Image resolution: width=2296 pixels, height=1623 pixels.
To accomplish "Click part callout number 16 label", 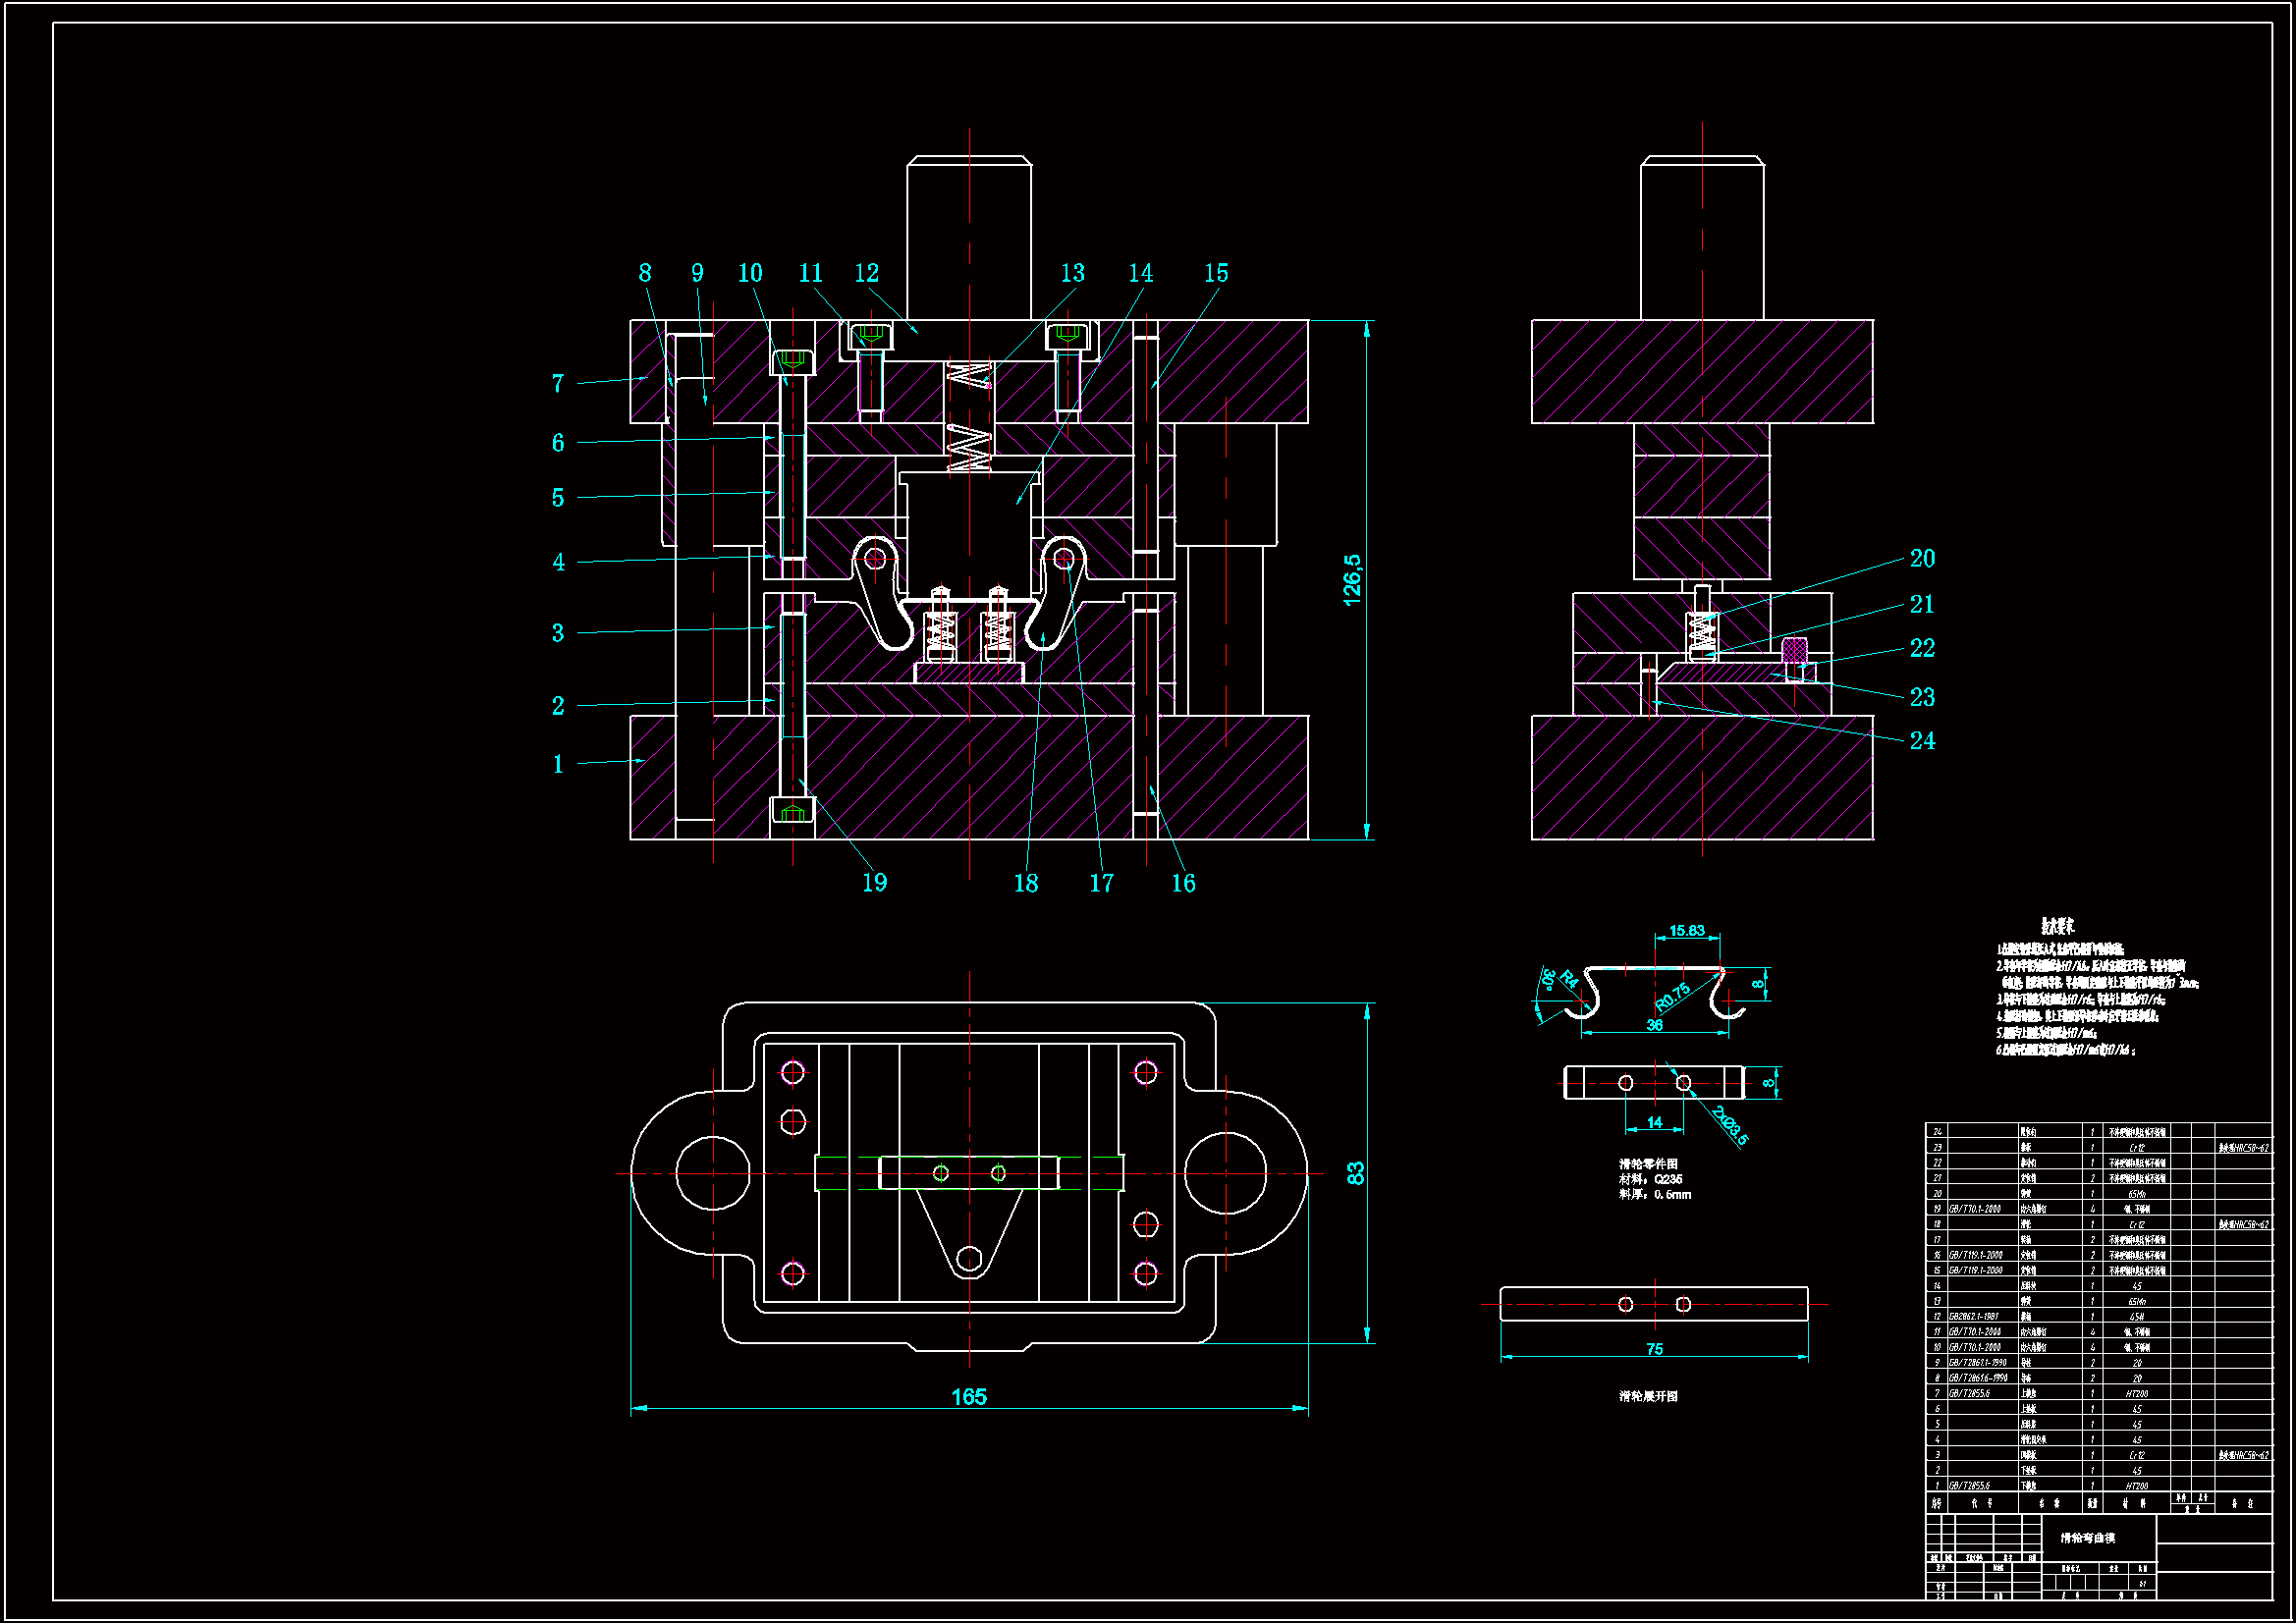I will [x=1183, y=883].
